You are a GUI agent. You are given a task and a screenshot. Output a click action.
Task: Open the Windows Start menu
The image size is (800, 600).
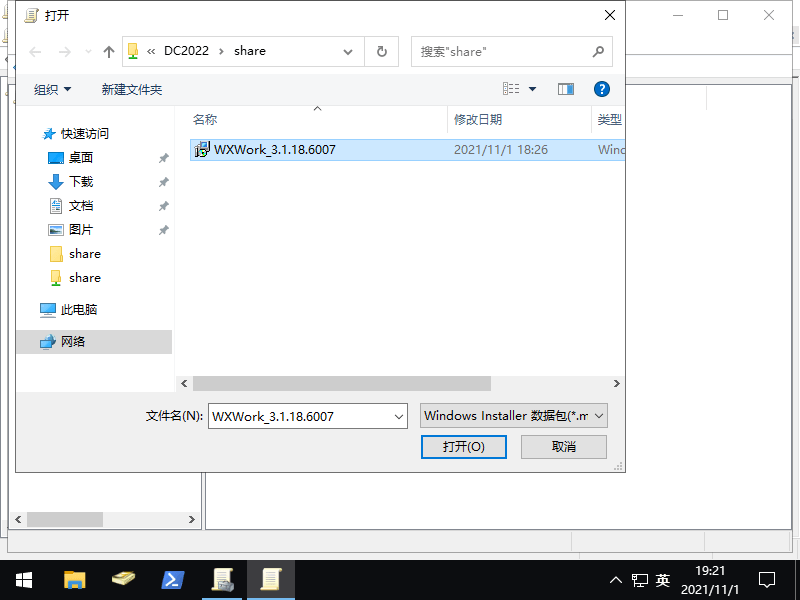[x=23, y=580]
